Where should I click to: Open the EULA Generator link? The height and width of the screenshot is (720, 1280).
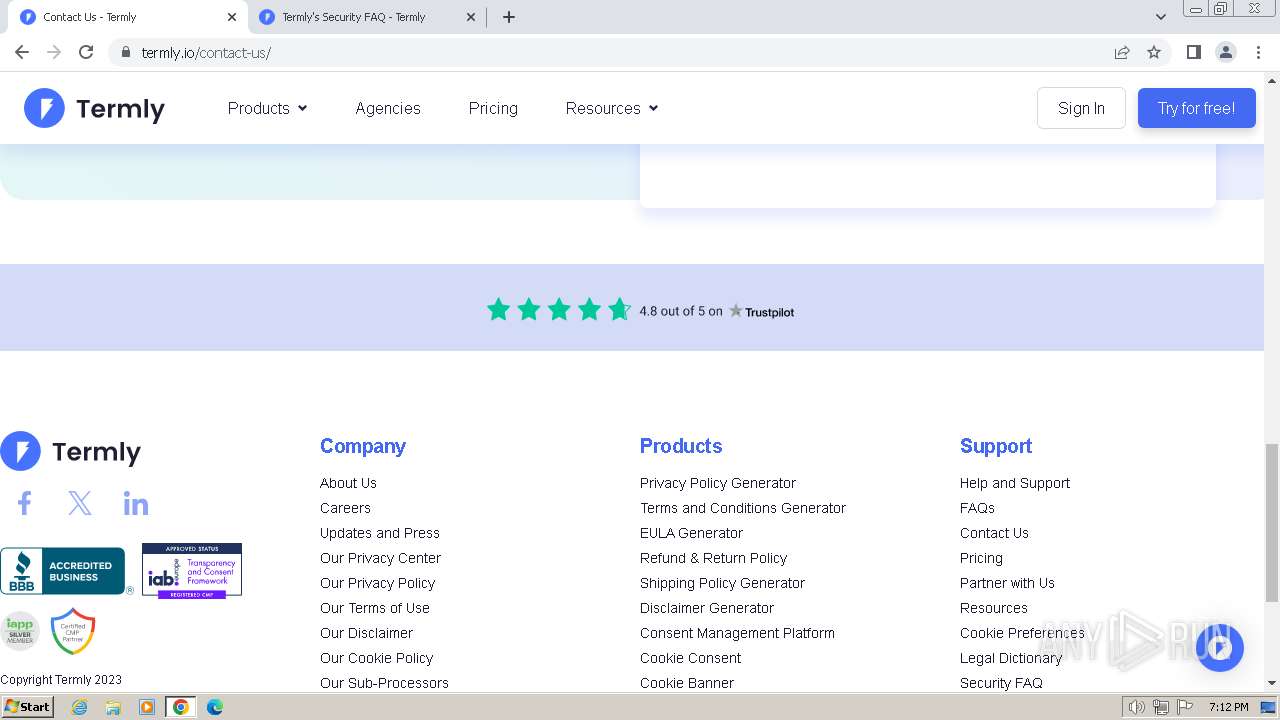point(691,533)
